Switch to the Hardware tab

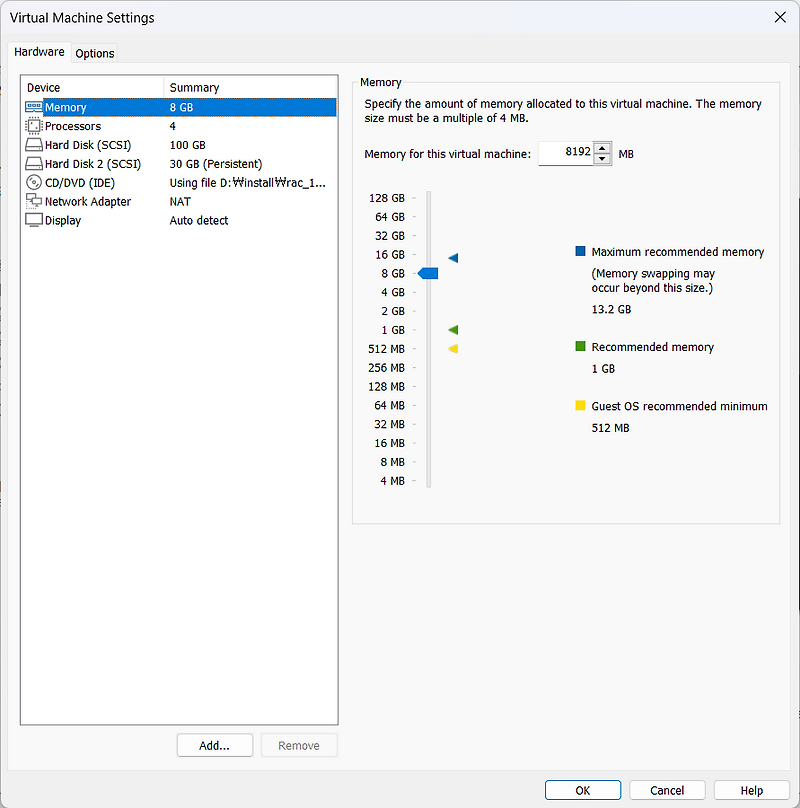pyautogui.click(x=39, y=52)
